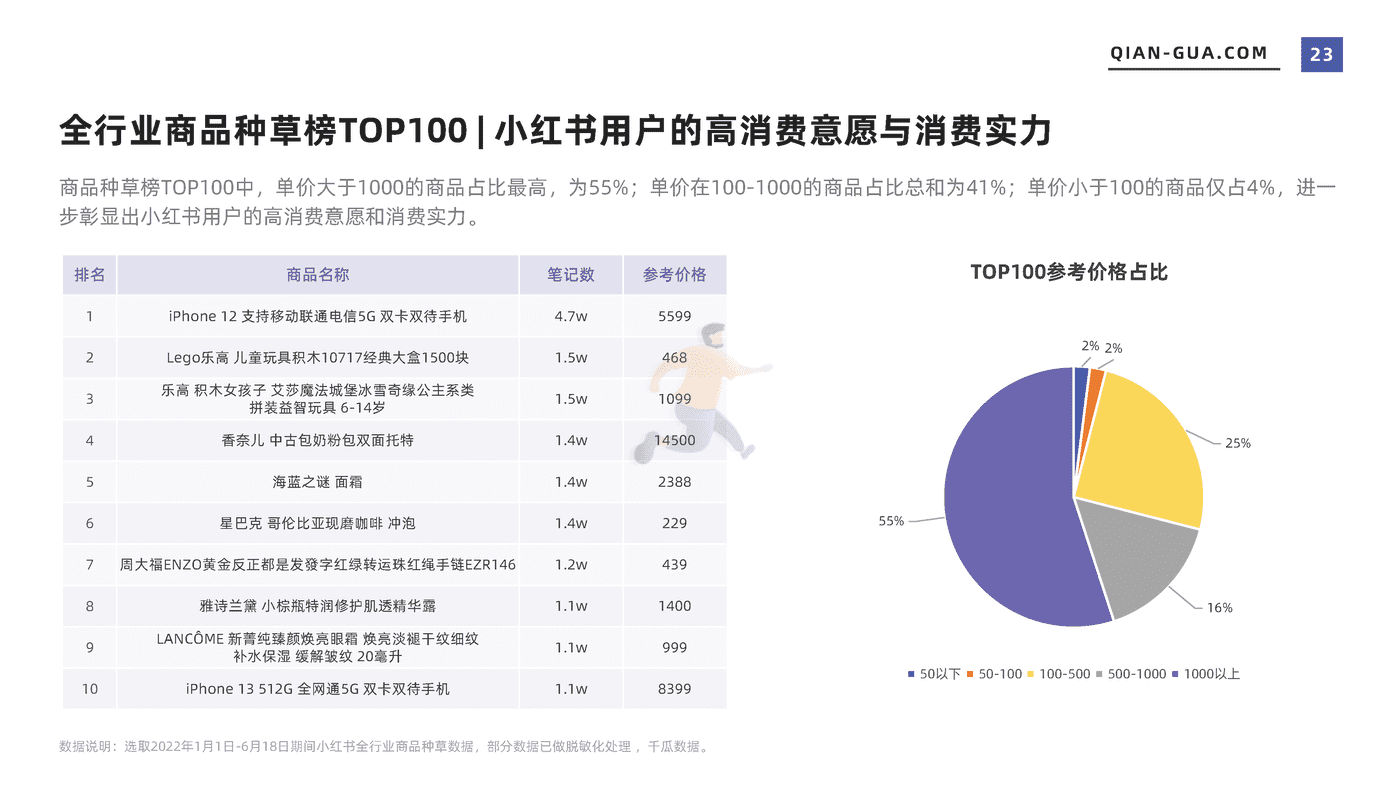This screenshot has height=788, width=1400.
Task: Select the 周大福ENZO黄金 product cell
Action: click(318, 565)
